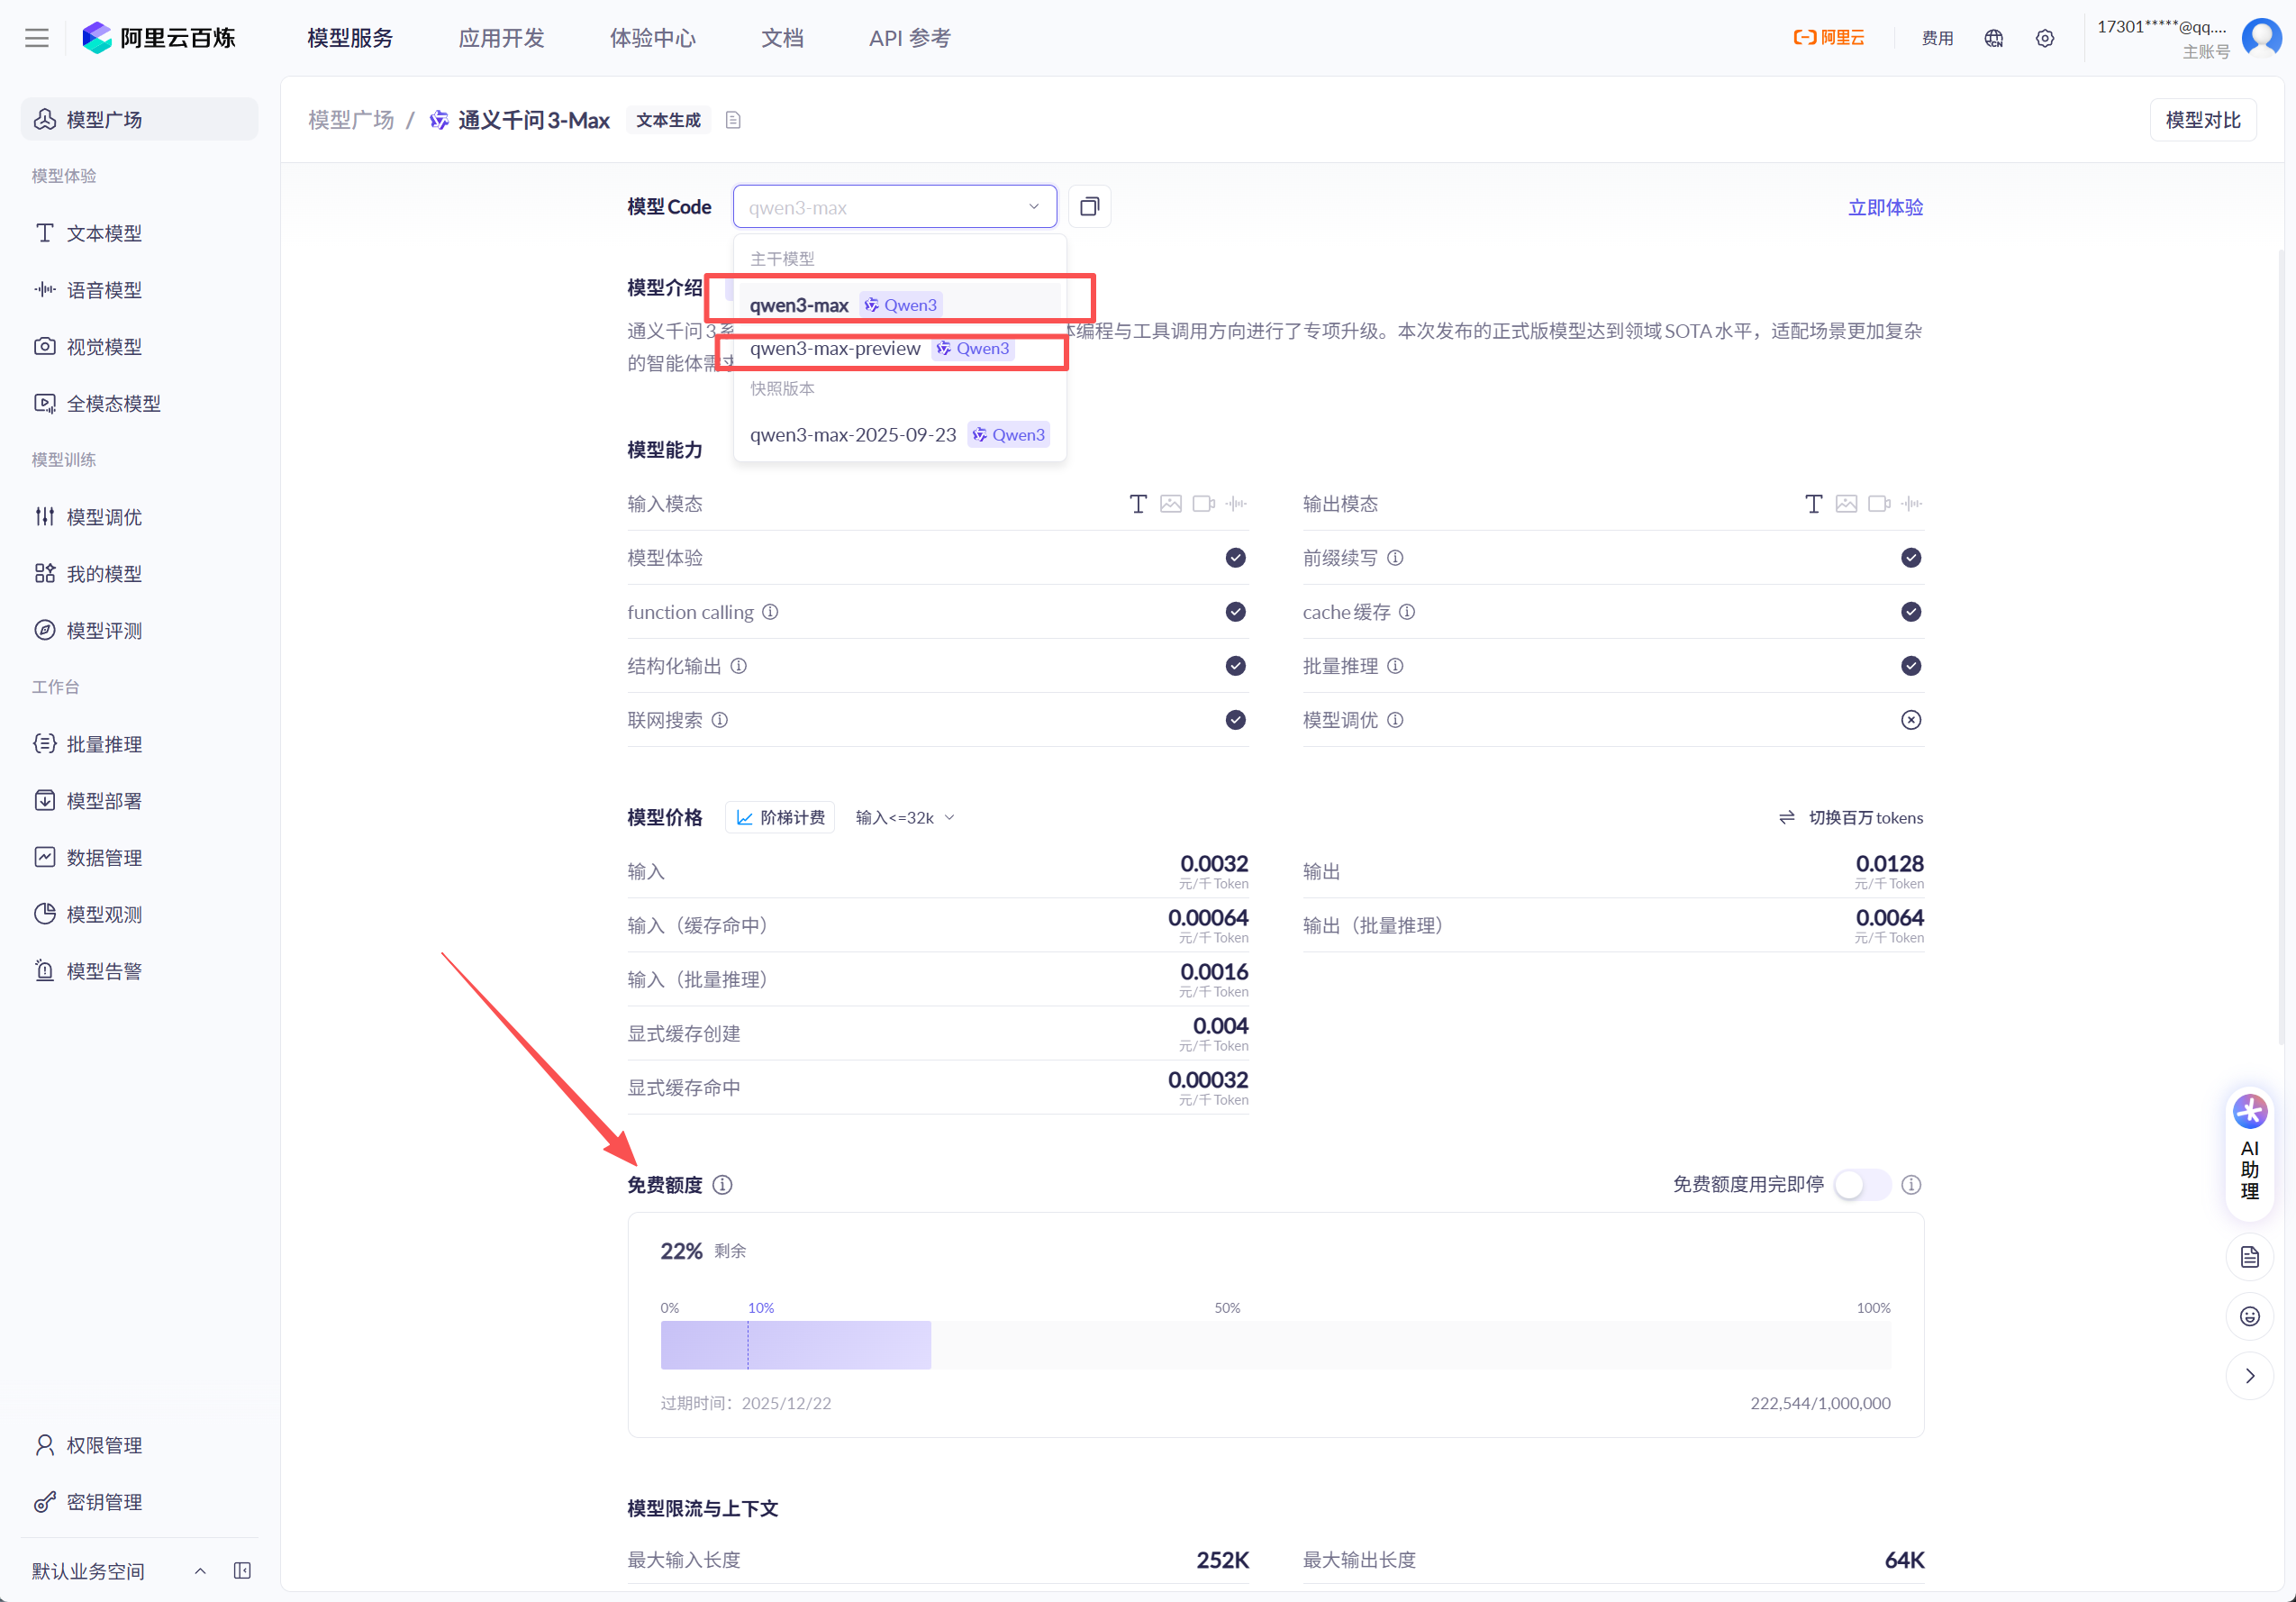Choose qwen3-max-2025-09-23 snapshot option
The image size is (2296, 1602).
click(853, 435)
